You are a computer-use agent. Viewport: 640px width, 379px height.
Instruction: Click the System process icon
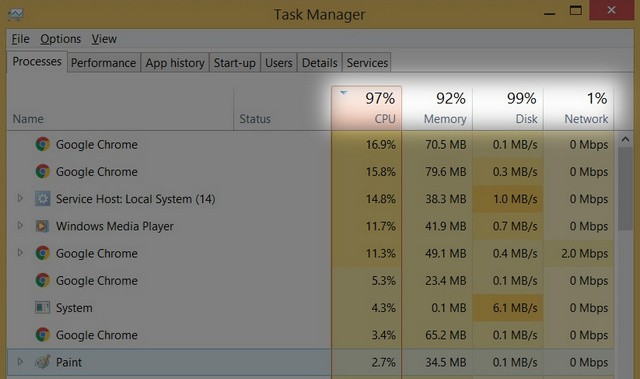pos(42,308)
